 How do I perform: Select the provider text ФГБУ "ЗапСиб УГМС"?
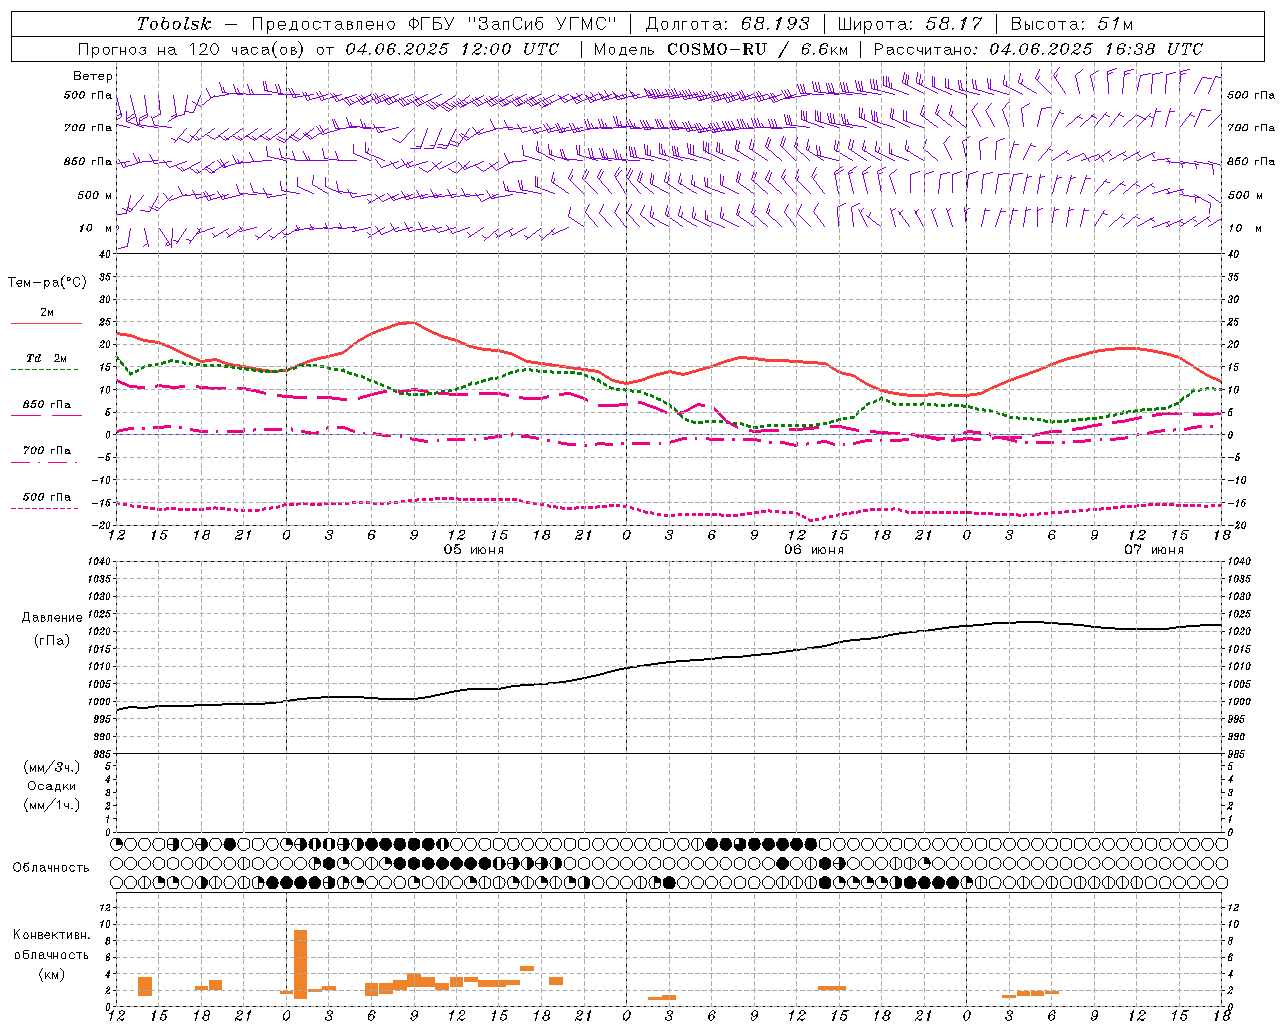513,24
